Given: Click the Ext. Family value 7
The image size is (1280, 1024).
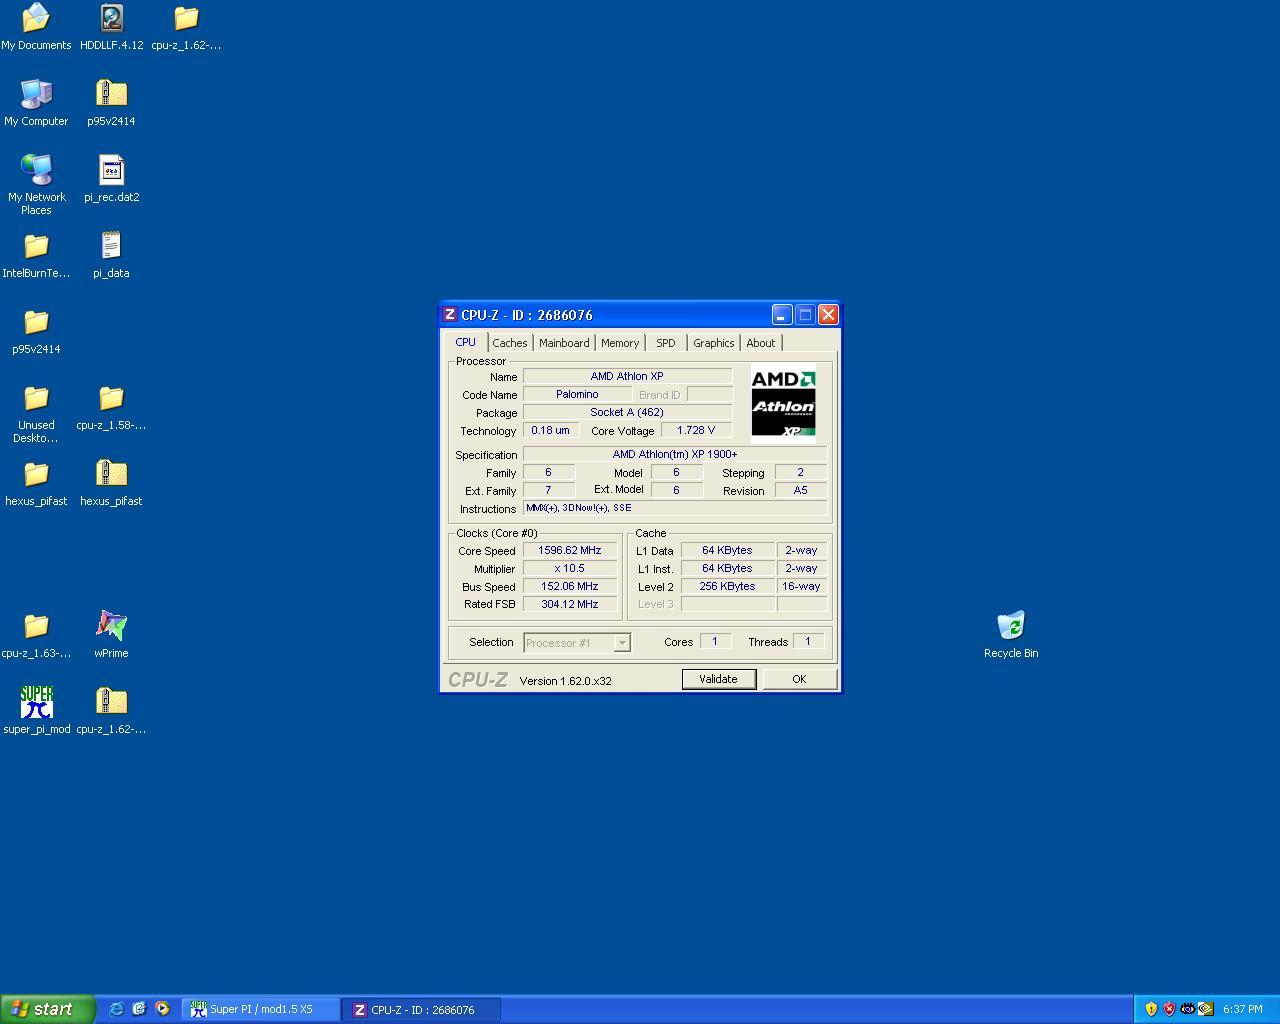Looking at the screenshot, I should [x=548, y=490].
